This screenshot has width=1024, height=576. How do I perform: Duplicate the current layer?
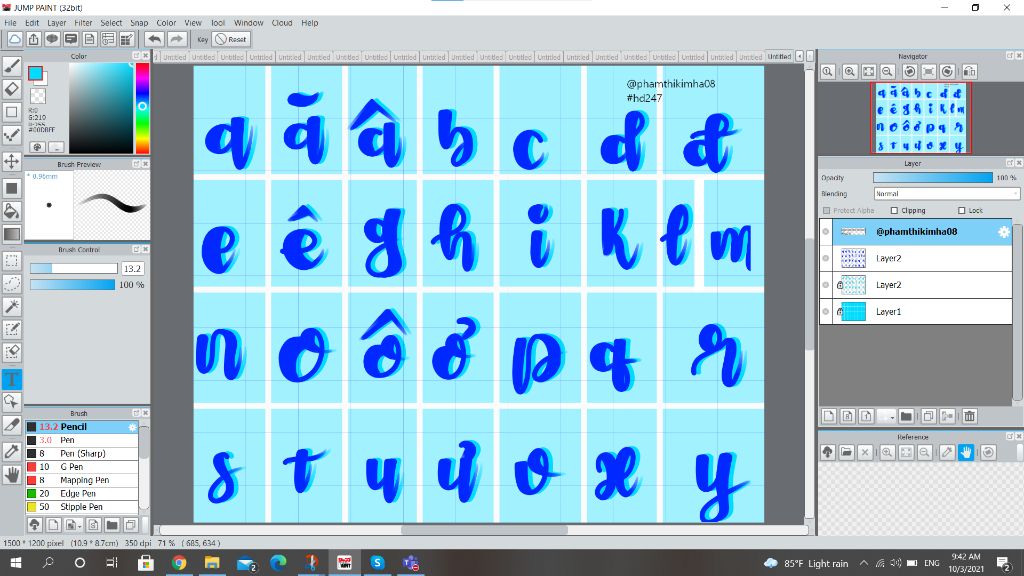tap(928, 416)
